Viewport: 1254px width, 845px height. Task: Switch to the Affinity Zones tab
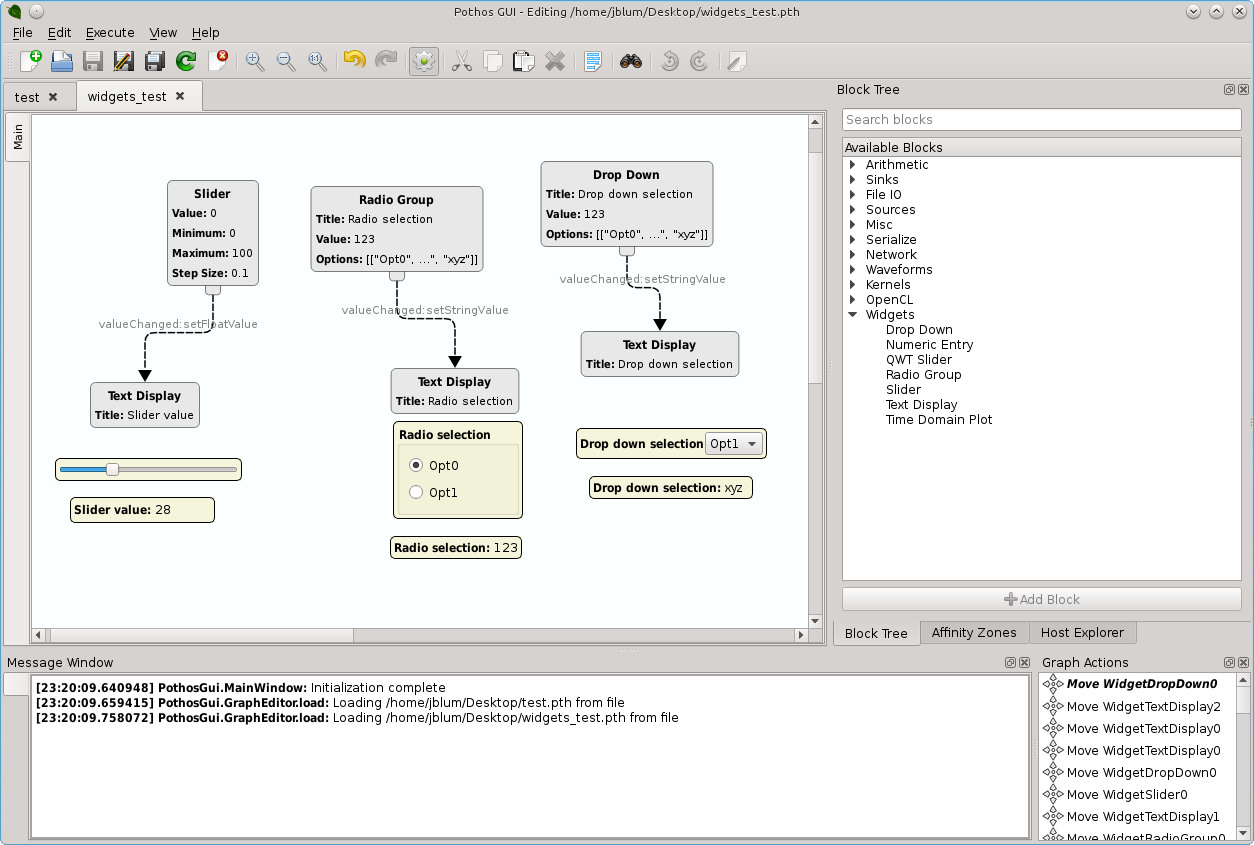click(974, 632)
